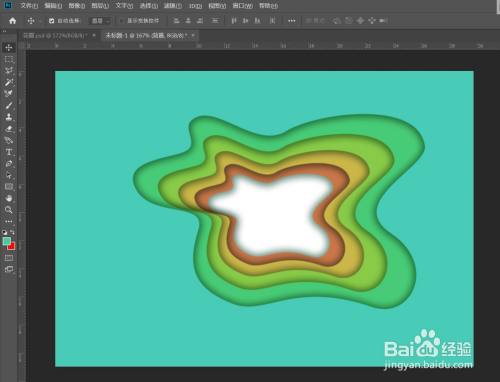This screenshot has width=500, height=382.
Task: Close the first document tab
Action: (94, 35)
